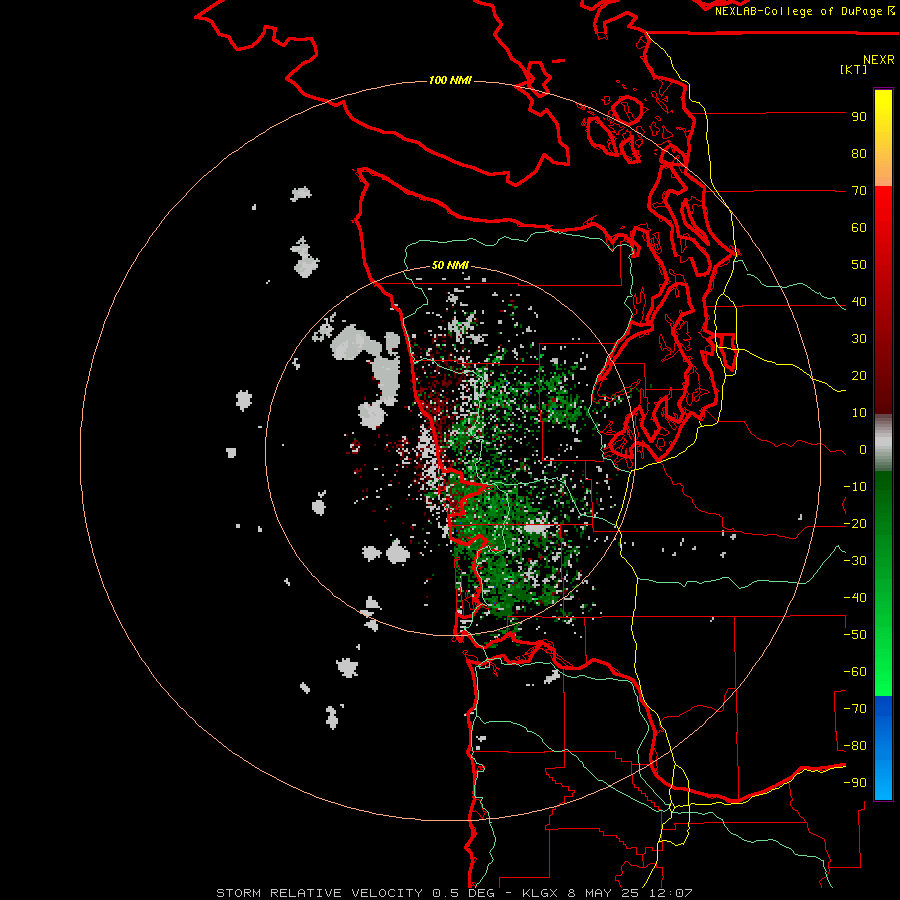Click the 50 value on velocity scale
Image resolution: width=900 pixels, height=900 pixels.
(x=859, y=265)
